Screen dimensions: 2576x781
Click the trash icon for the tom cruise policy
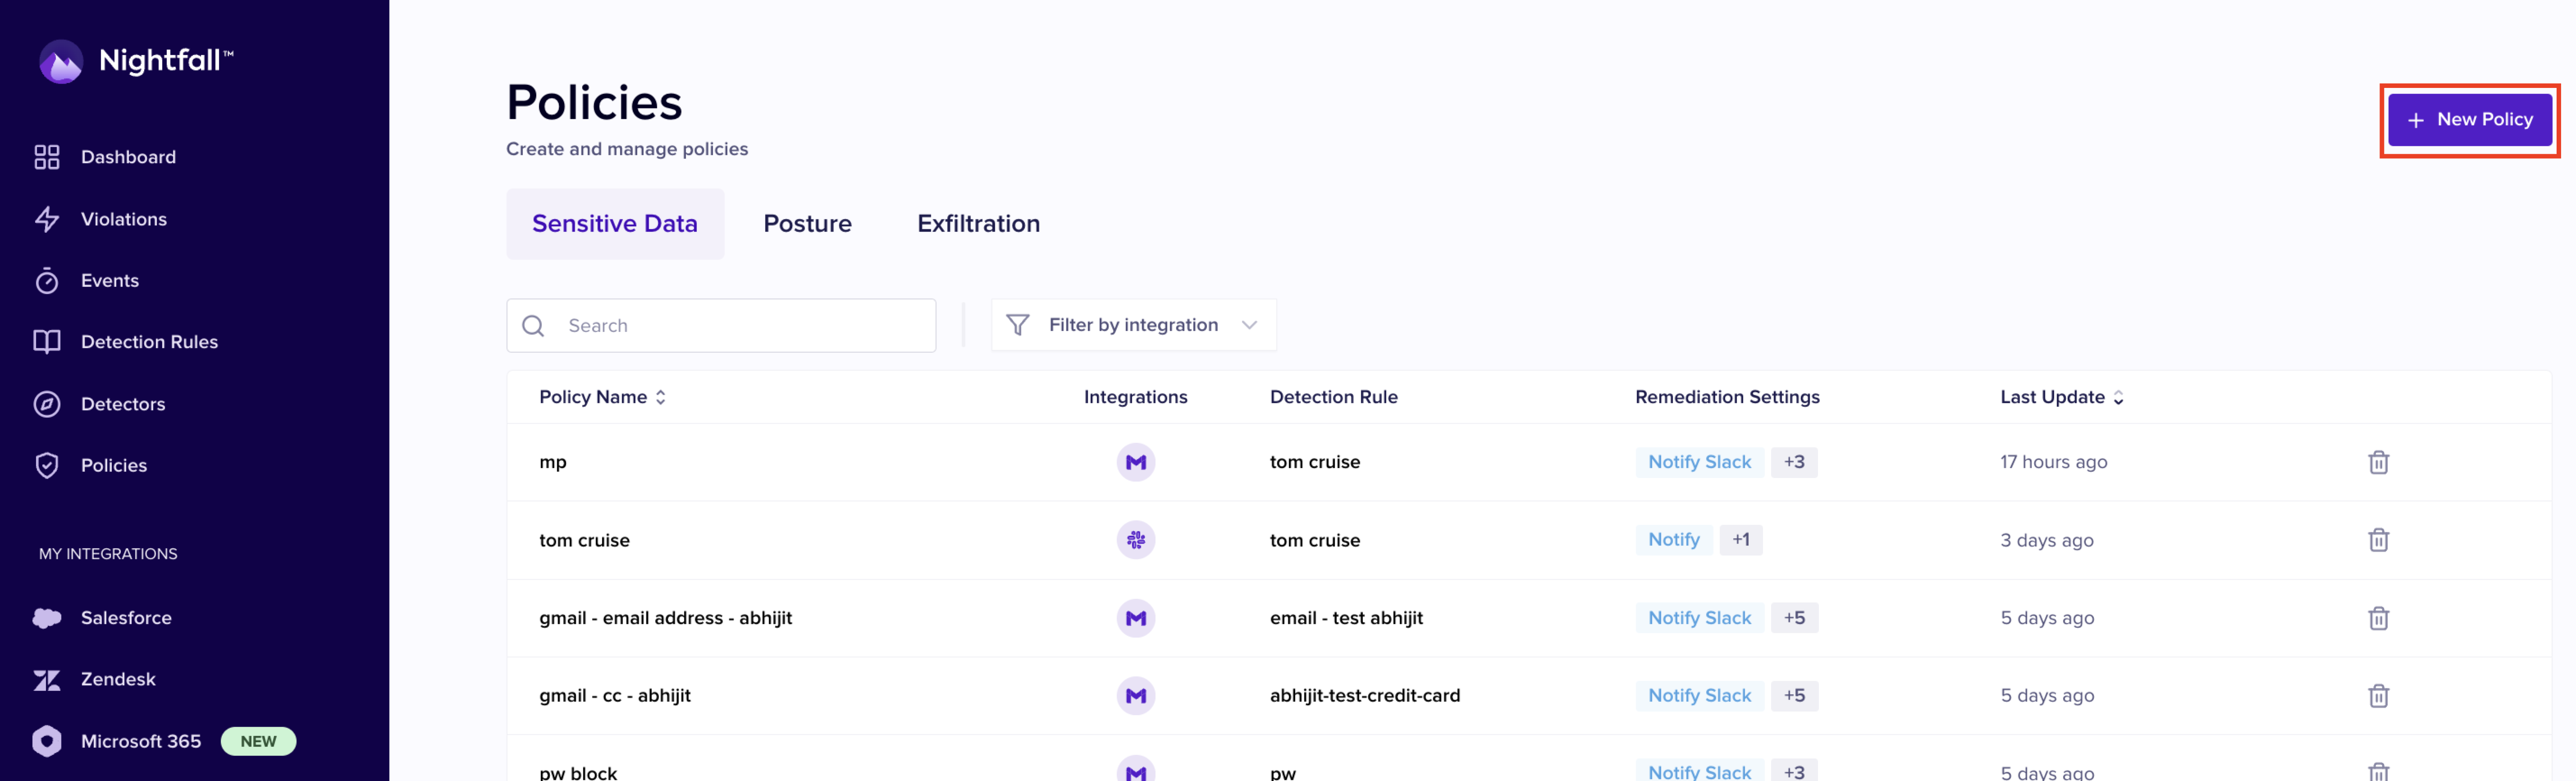(x=2378, y=540)
